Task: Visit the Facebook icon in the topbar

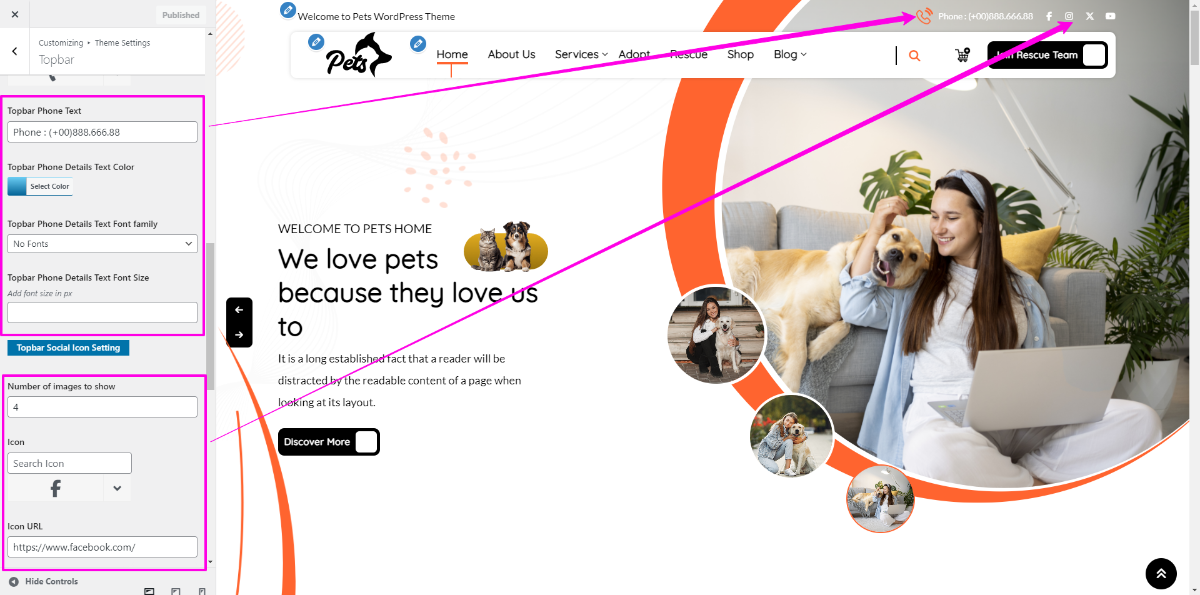Action: (x=1049, y=16)
